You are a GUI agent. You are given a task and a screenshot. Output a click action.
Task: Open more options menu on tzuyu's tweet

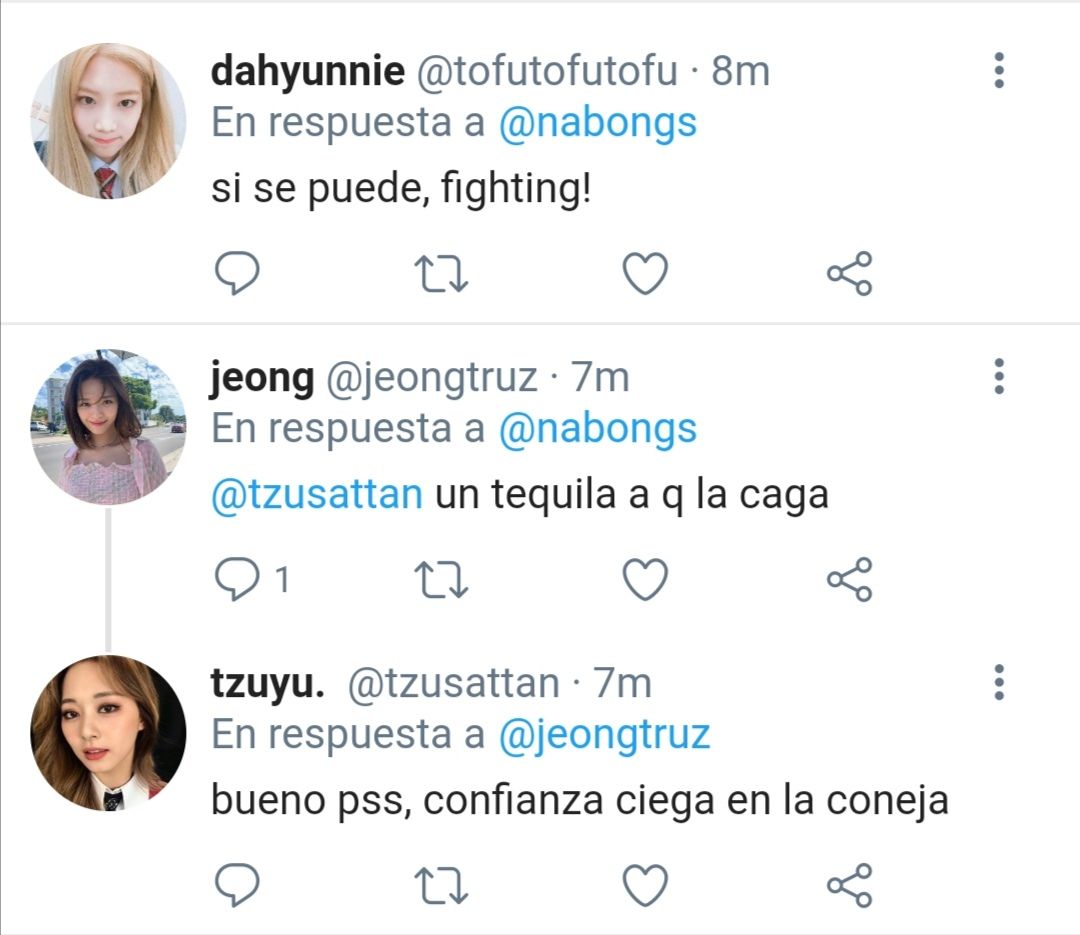999,682
